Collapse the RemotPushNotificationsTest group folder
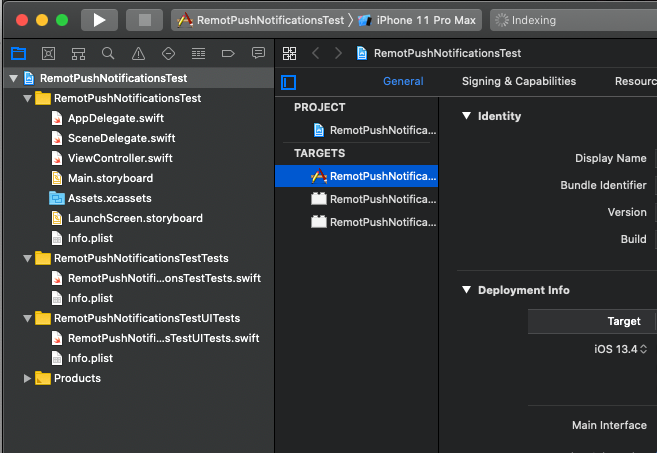 [28, 98]
